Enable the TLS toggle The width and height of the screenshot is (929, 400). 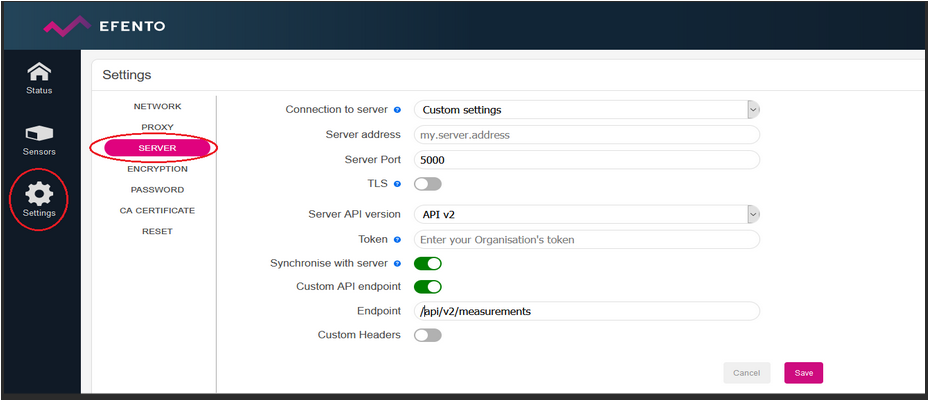[427, 184]
